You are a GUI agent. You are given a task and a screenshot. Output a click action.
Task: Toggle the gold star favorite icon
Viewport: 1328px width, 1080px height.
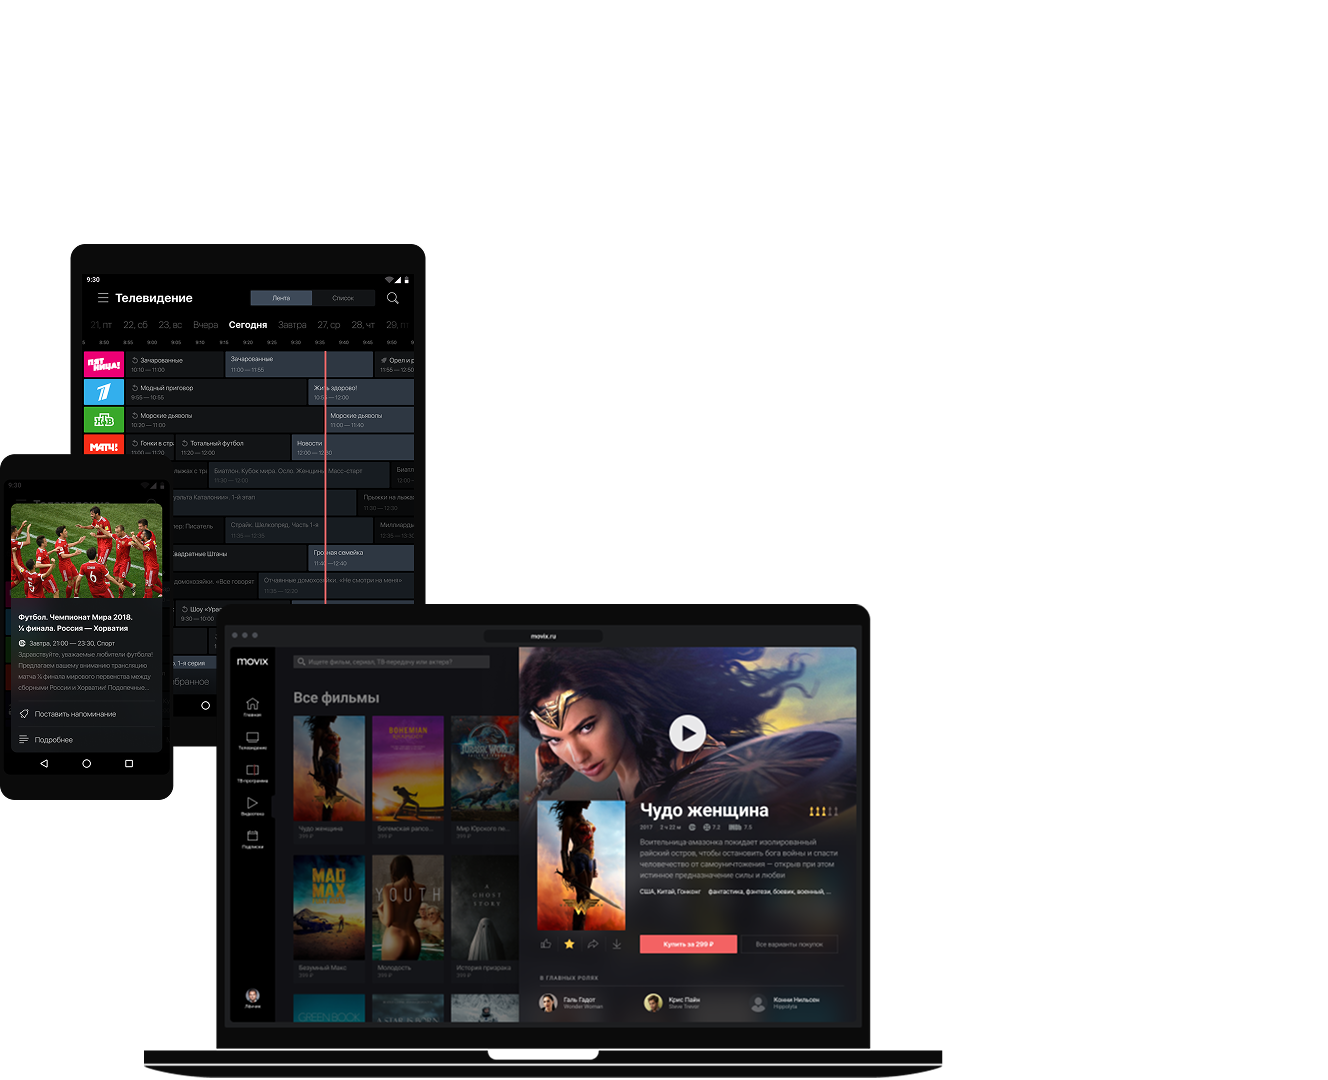[569, 944]
